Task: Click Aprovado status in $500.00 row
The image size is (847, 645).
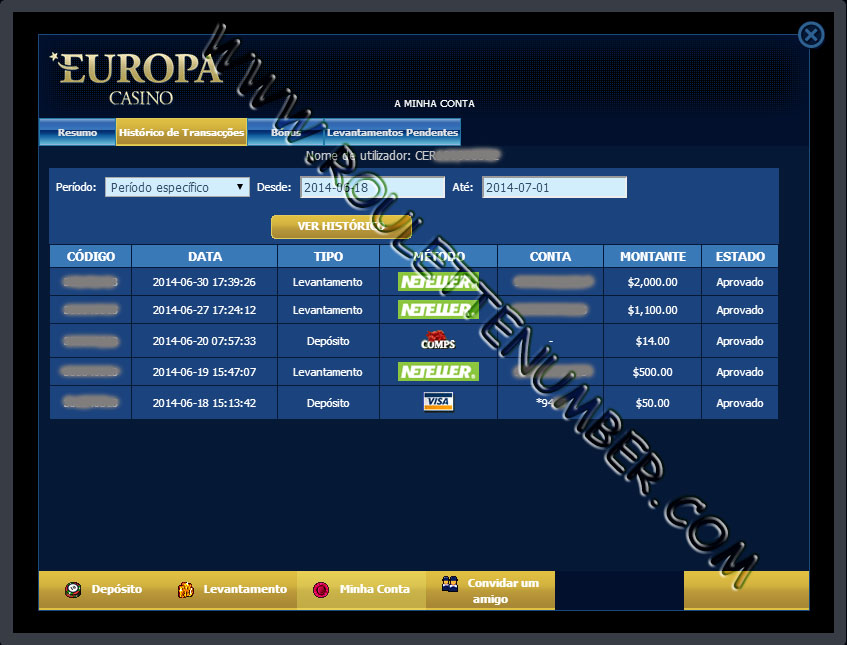Action: (x=740, y=372)
